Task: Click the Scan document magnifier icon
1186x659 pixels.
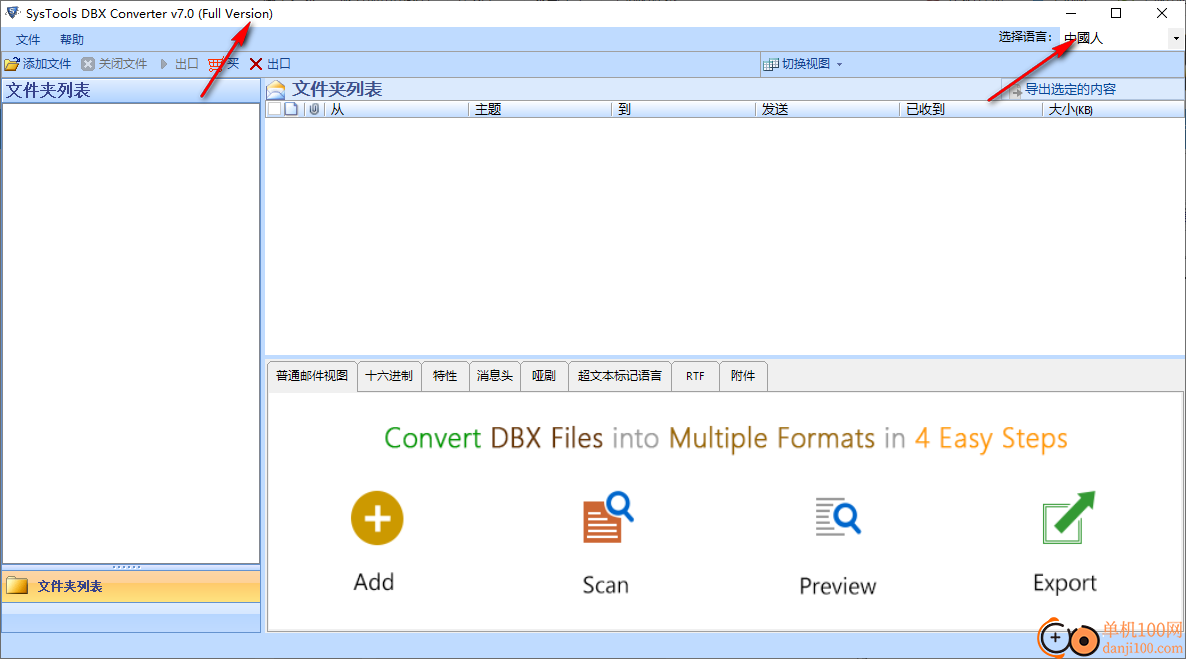Action: tap(607, 518)
